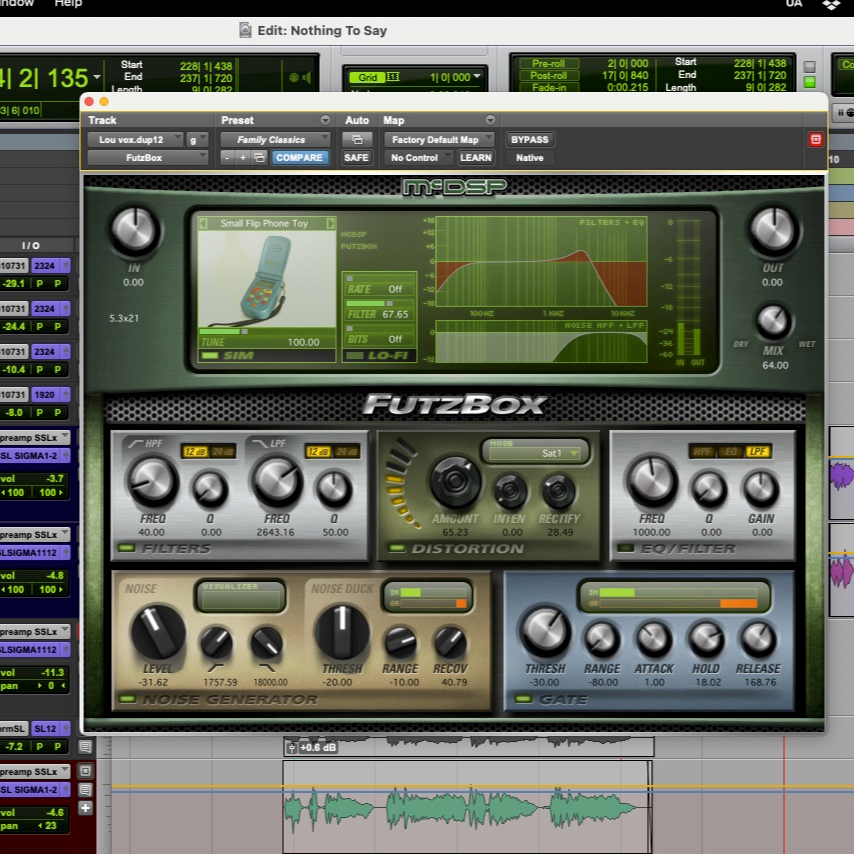Click the LPF FREQ knob in Filters
Image resolution: width=854 pixels, height=854 pixels.
tap(277, 481)
